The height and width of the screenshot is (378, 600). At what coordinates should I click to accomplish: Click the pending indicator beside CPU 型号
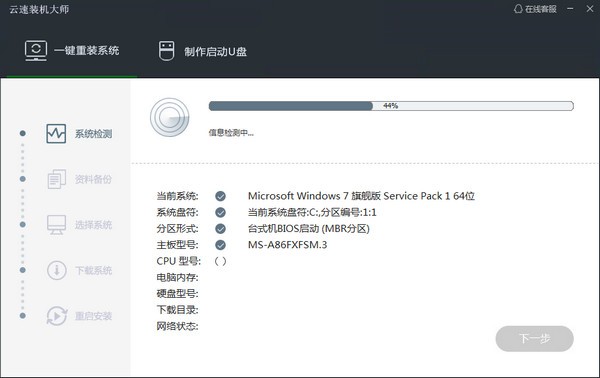(220, 261)
